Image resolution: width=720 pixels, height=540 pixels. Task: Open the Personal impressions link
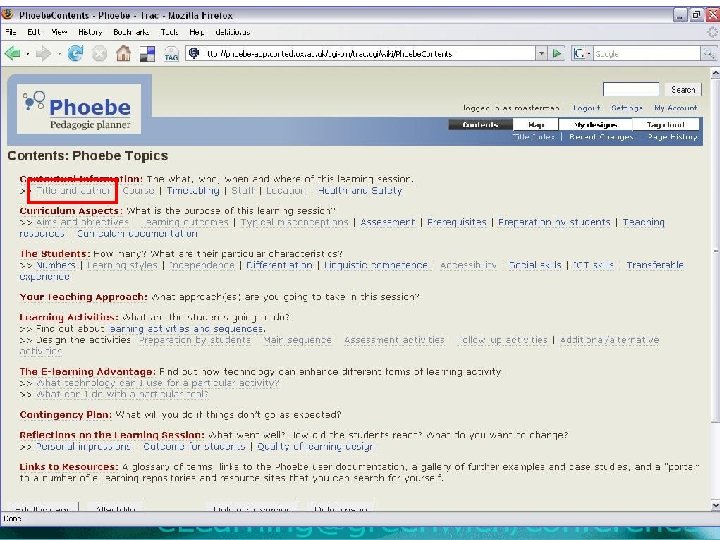tap(84, 446)
